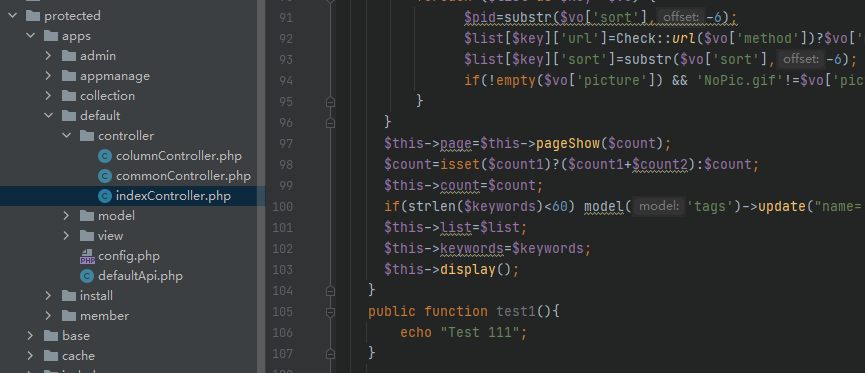Image resolution: width=865 pixels, height=373 pixels.
Task: Toggle the fold marker on line 95
Action: click(330, 102)
